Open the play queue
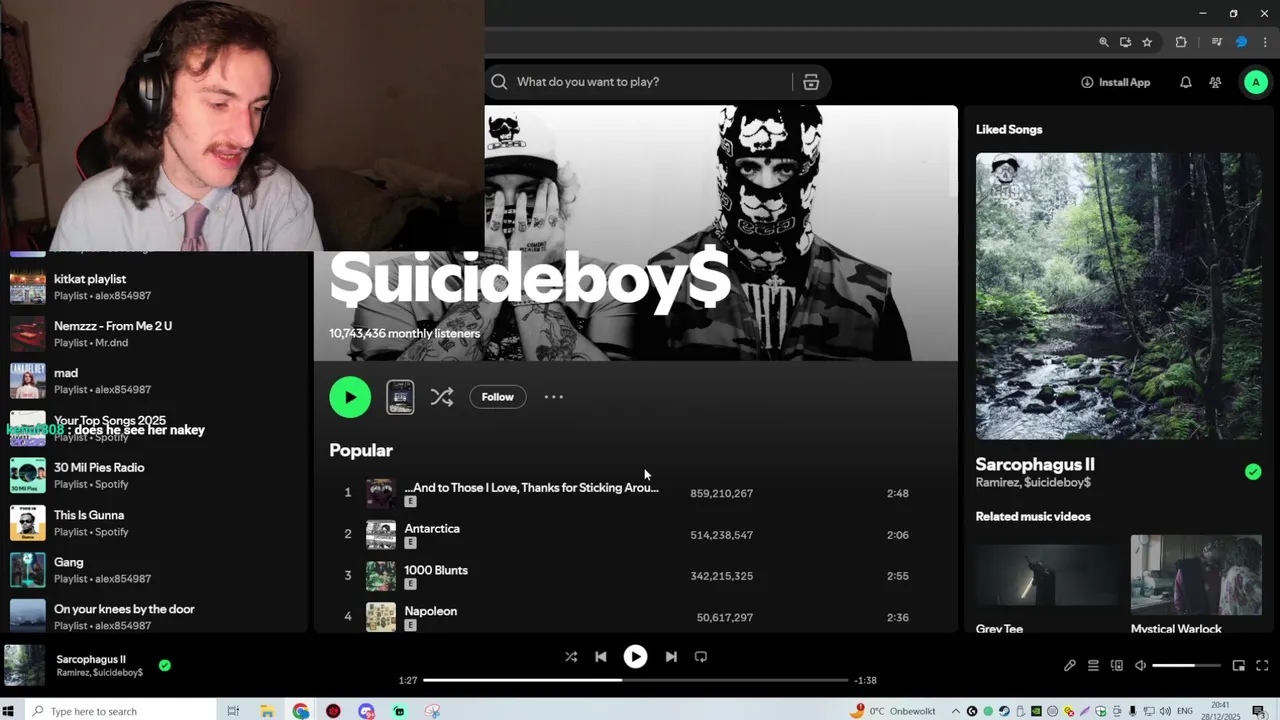 click(1093, 666)
